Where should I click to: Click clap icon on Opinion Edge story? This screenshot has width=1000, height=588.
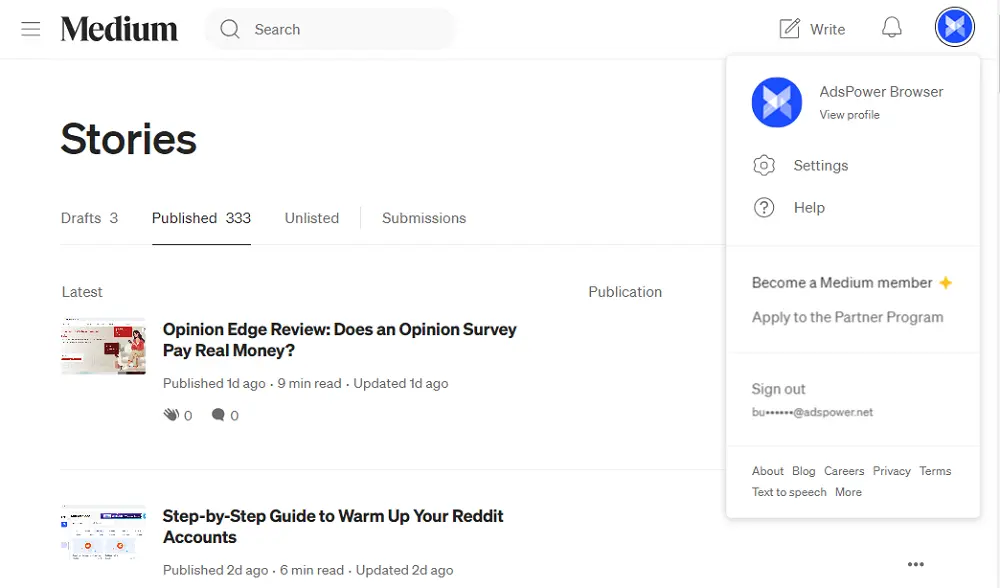pyautogui.click(x=172, y=415)
